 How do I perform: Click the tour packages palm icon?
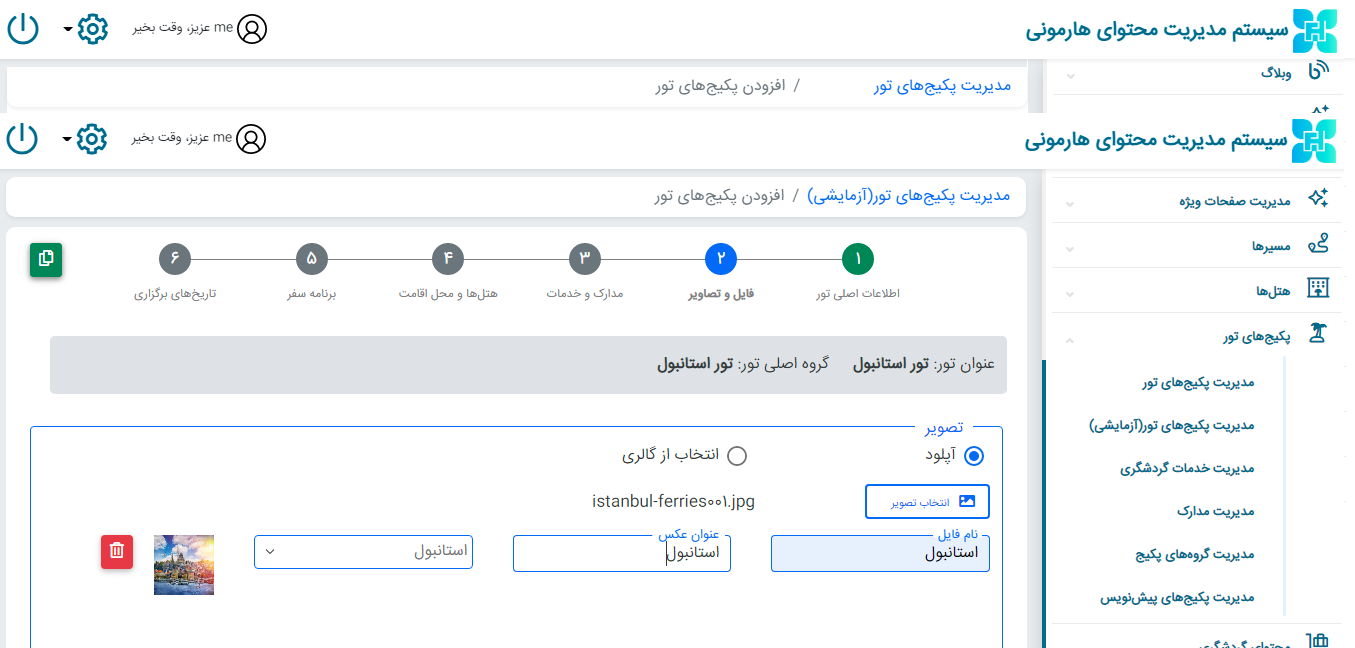coord(1318,336)
